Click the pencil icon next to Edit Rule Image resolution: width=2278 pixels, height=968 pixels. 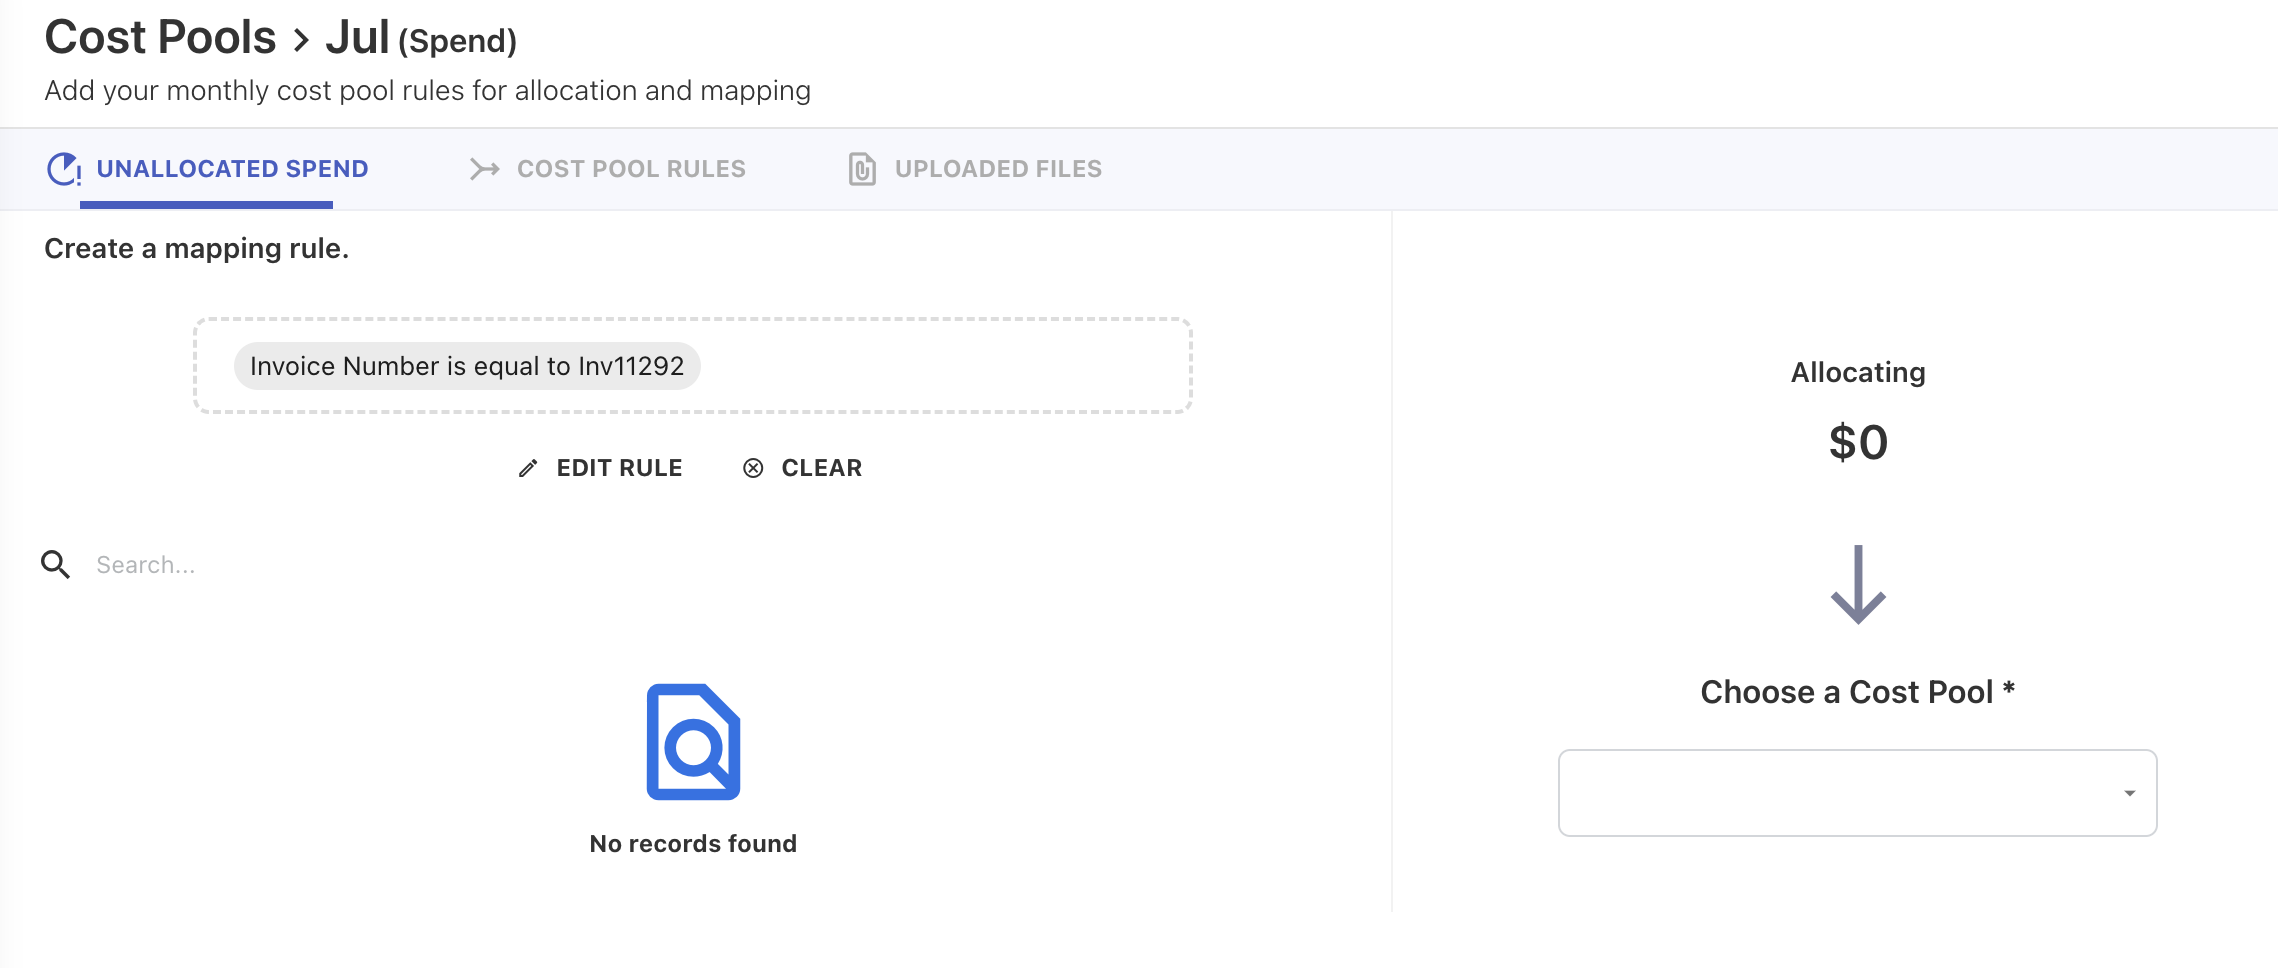[528, 468]
